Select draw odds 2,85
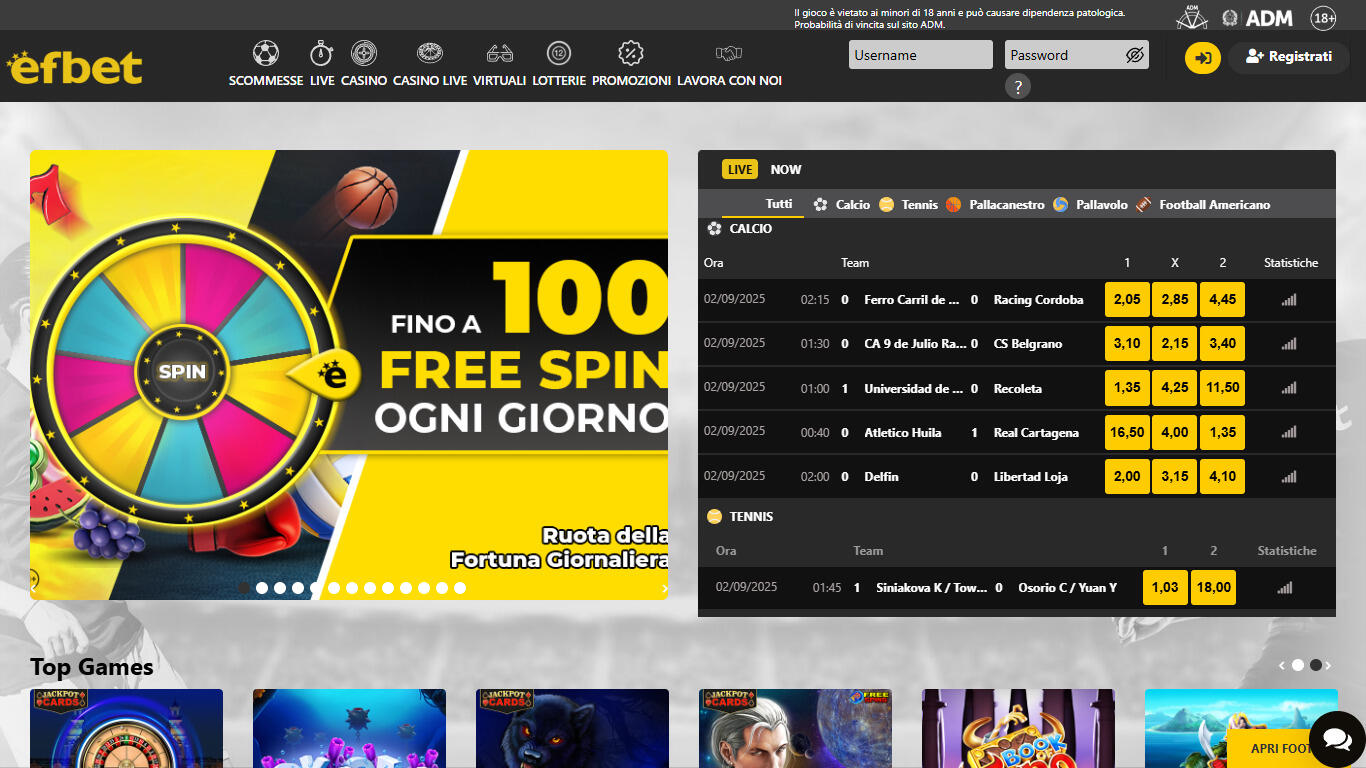The width and height of the screenshot is (1366, 768). click(x=1175, y=300)
